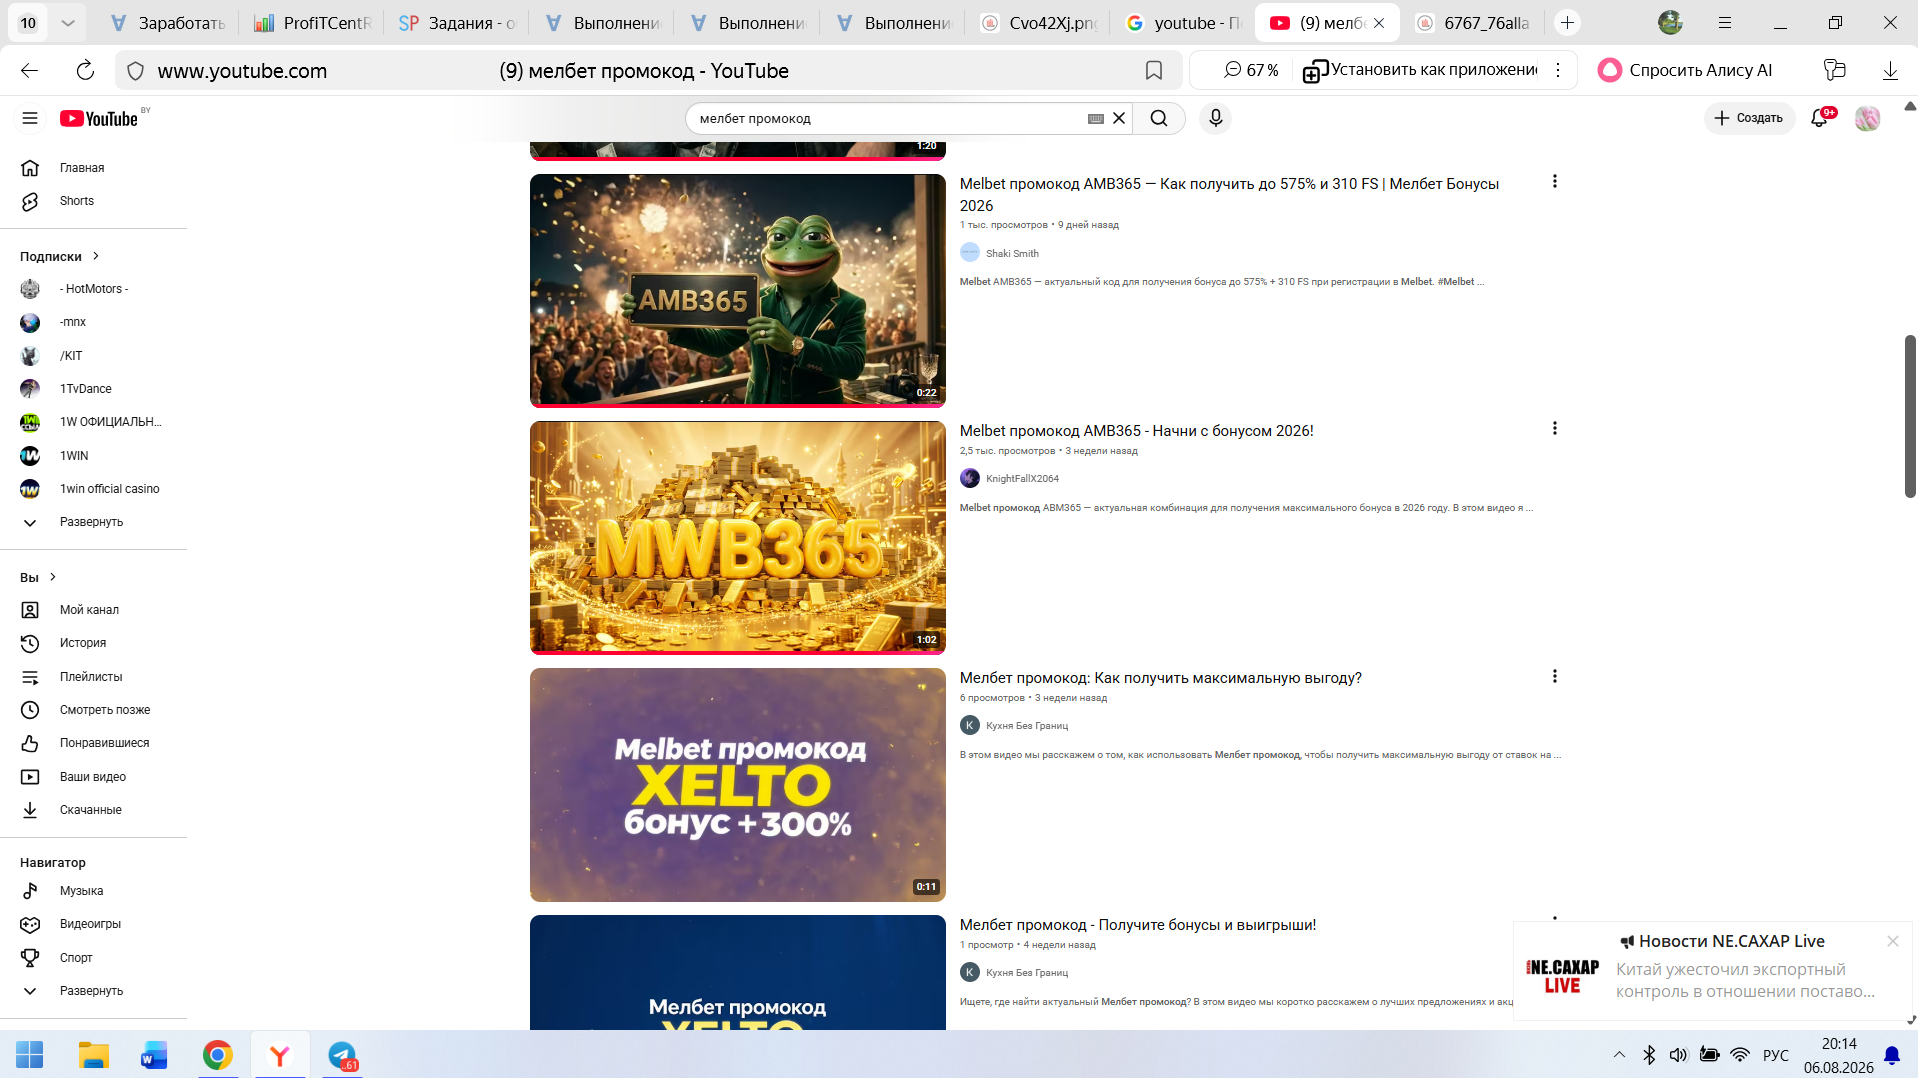Open more options for the 575% bonus video
This screenshot has height=1078, width=1918.
[x=1554, y=181]
